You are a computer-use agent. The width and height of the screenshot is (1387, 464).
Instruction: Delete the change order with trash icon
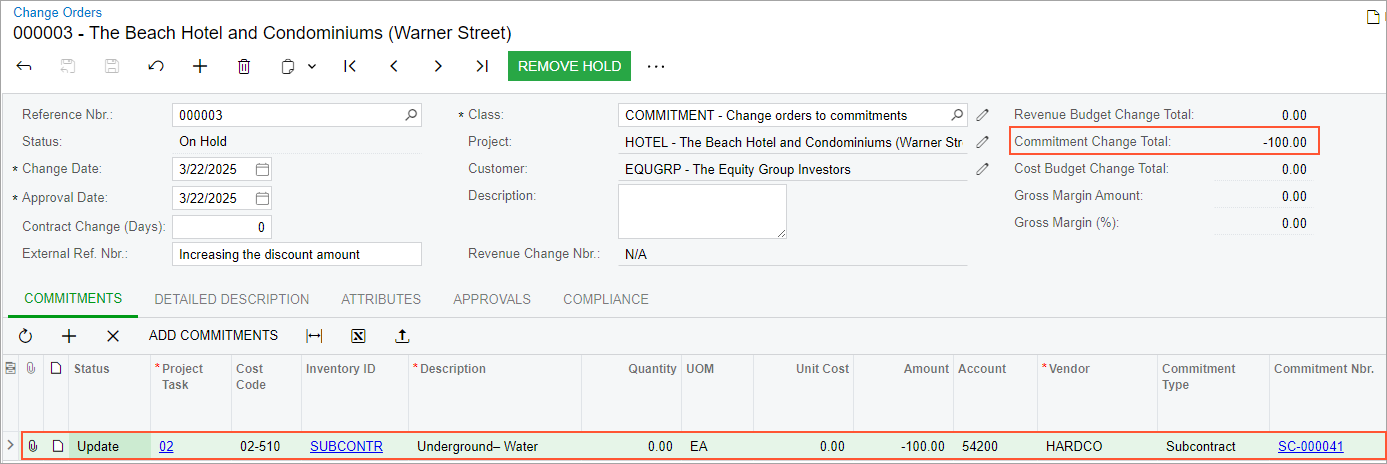coord(244,66)
